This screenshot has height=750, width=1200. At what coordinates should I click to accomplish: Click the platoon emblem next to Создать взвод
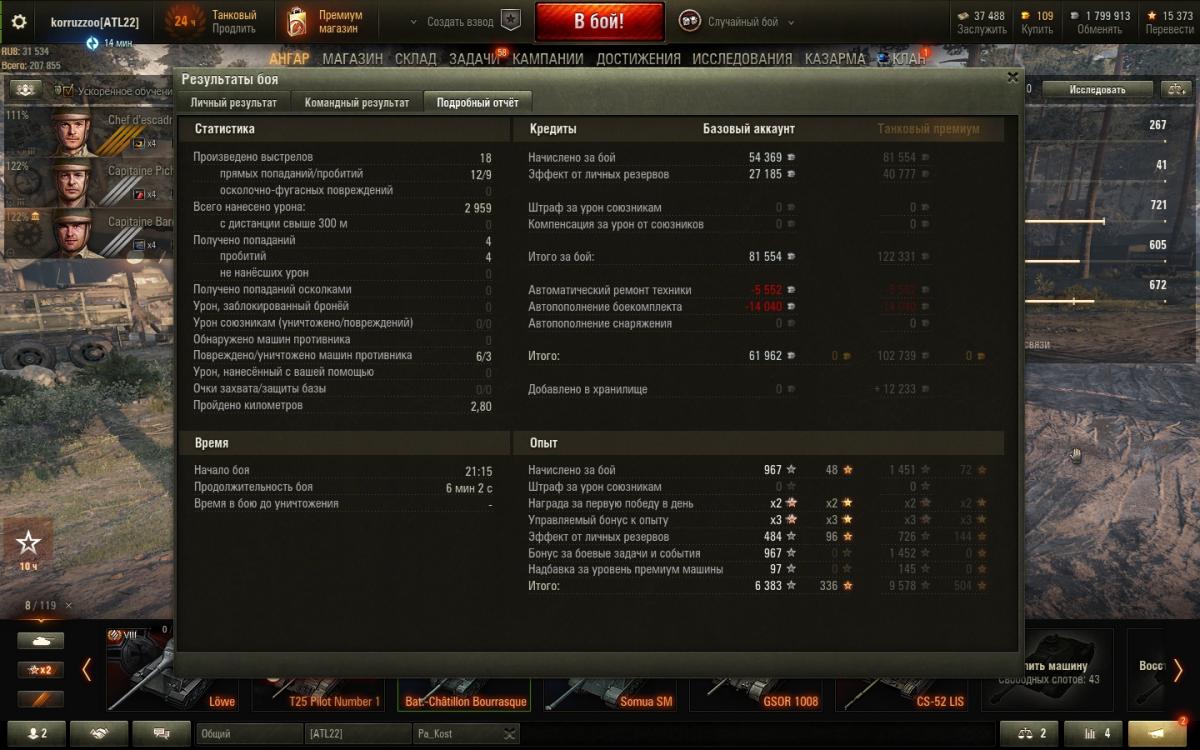click(511, 21)
